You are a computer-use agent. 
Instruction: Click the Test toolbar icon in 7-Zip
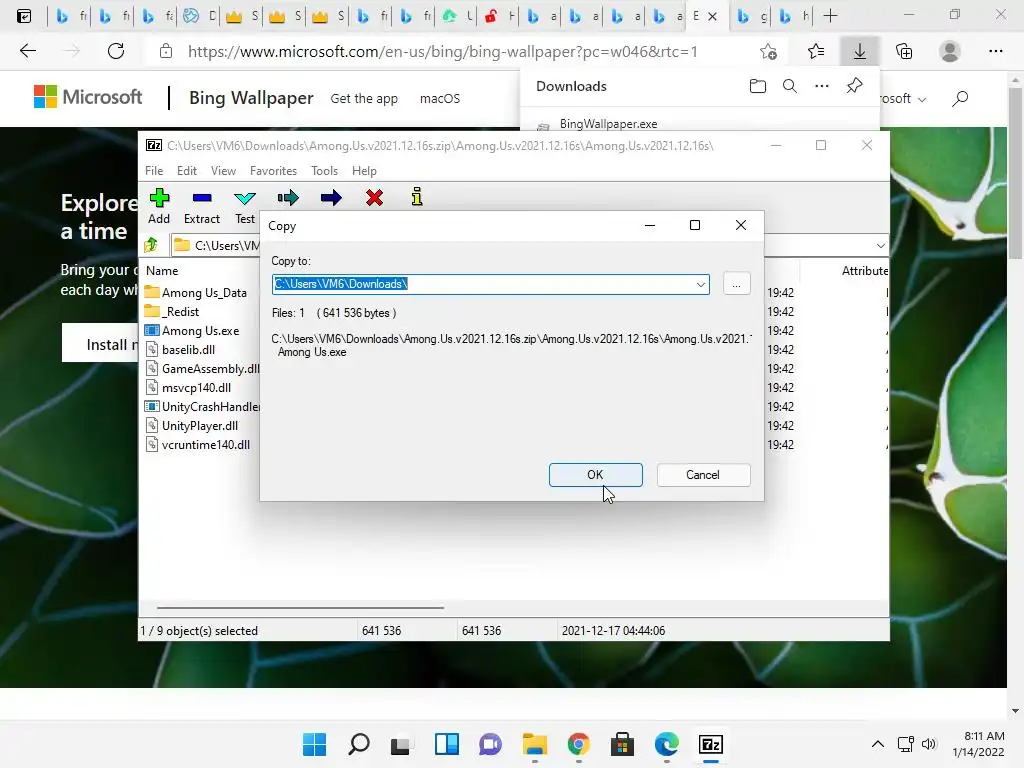(x=245, y=198)
